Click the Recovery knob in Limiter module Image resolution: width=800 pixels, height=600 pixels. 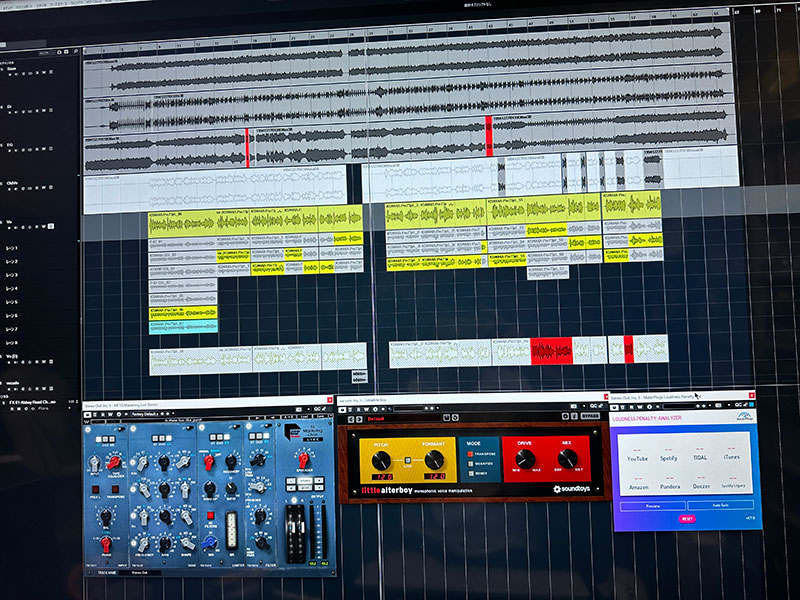pos(231,462)
